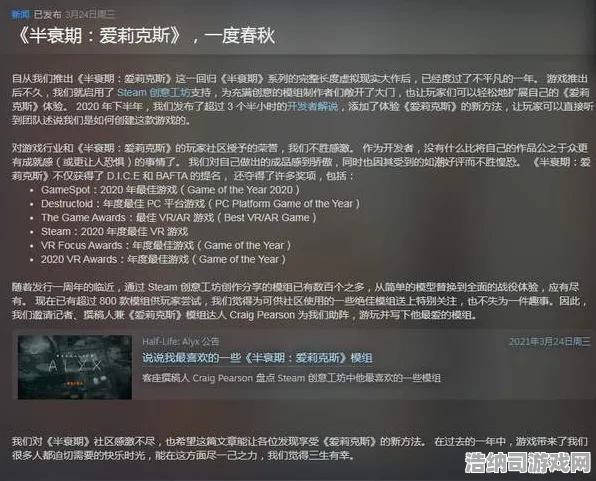Select the date 2021年3月24日周三 on the card
Screen dimensions: 596x481
click(549, 341)
